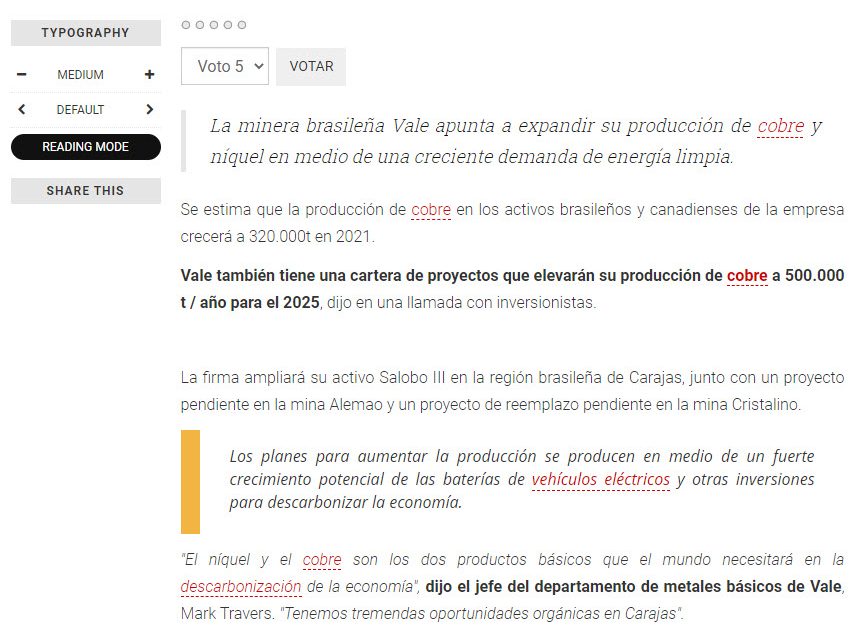This screenshot has width=857, height=627.
Task: Click the Typography panel header
Action: click(85, 33)
